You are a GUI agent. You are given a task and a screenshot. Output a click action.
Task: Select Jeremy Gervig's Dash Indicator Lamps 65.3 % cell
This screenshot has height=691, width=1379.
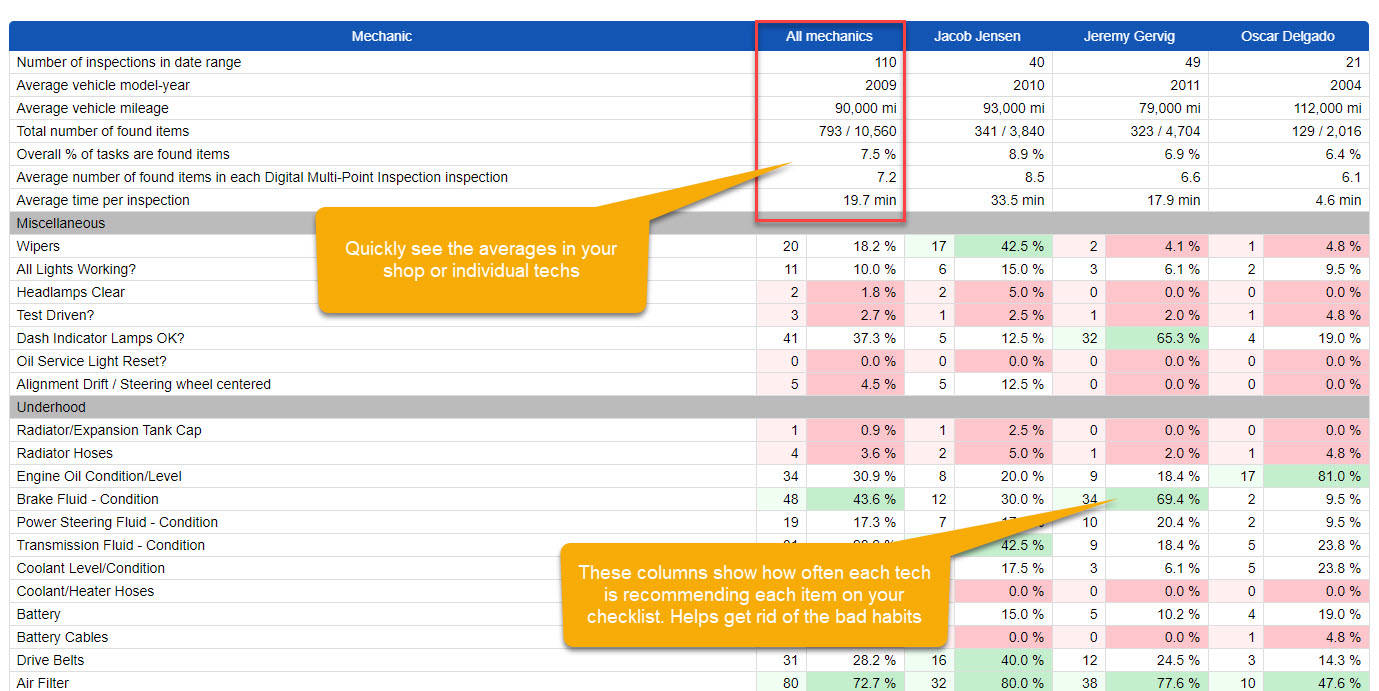pos(1155,338)
